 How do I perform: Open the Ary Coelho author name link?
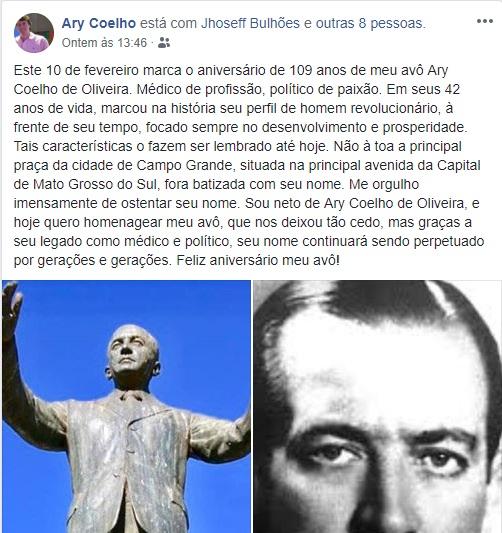pos(99,23)
